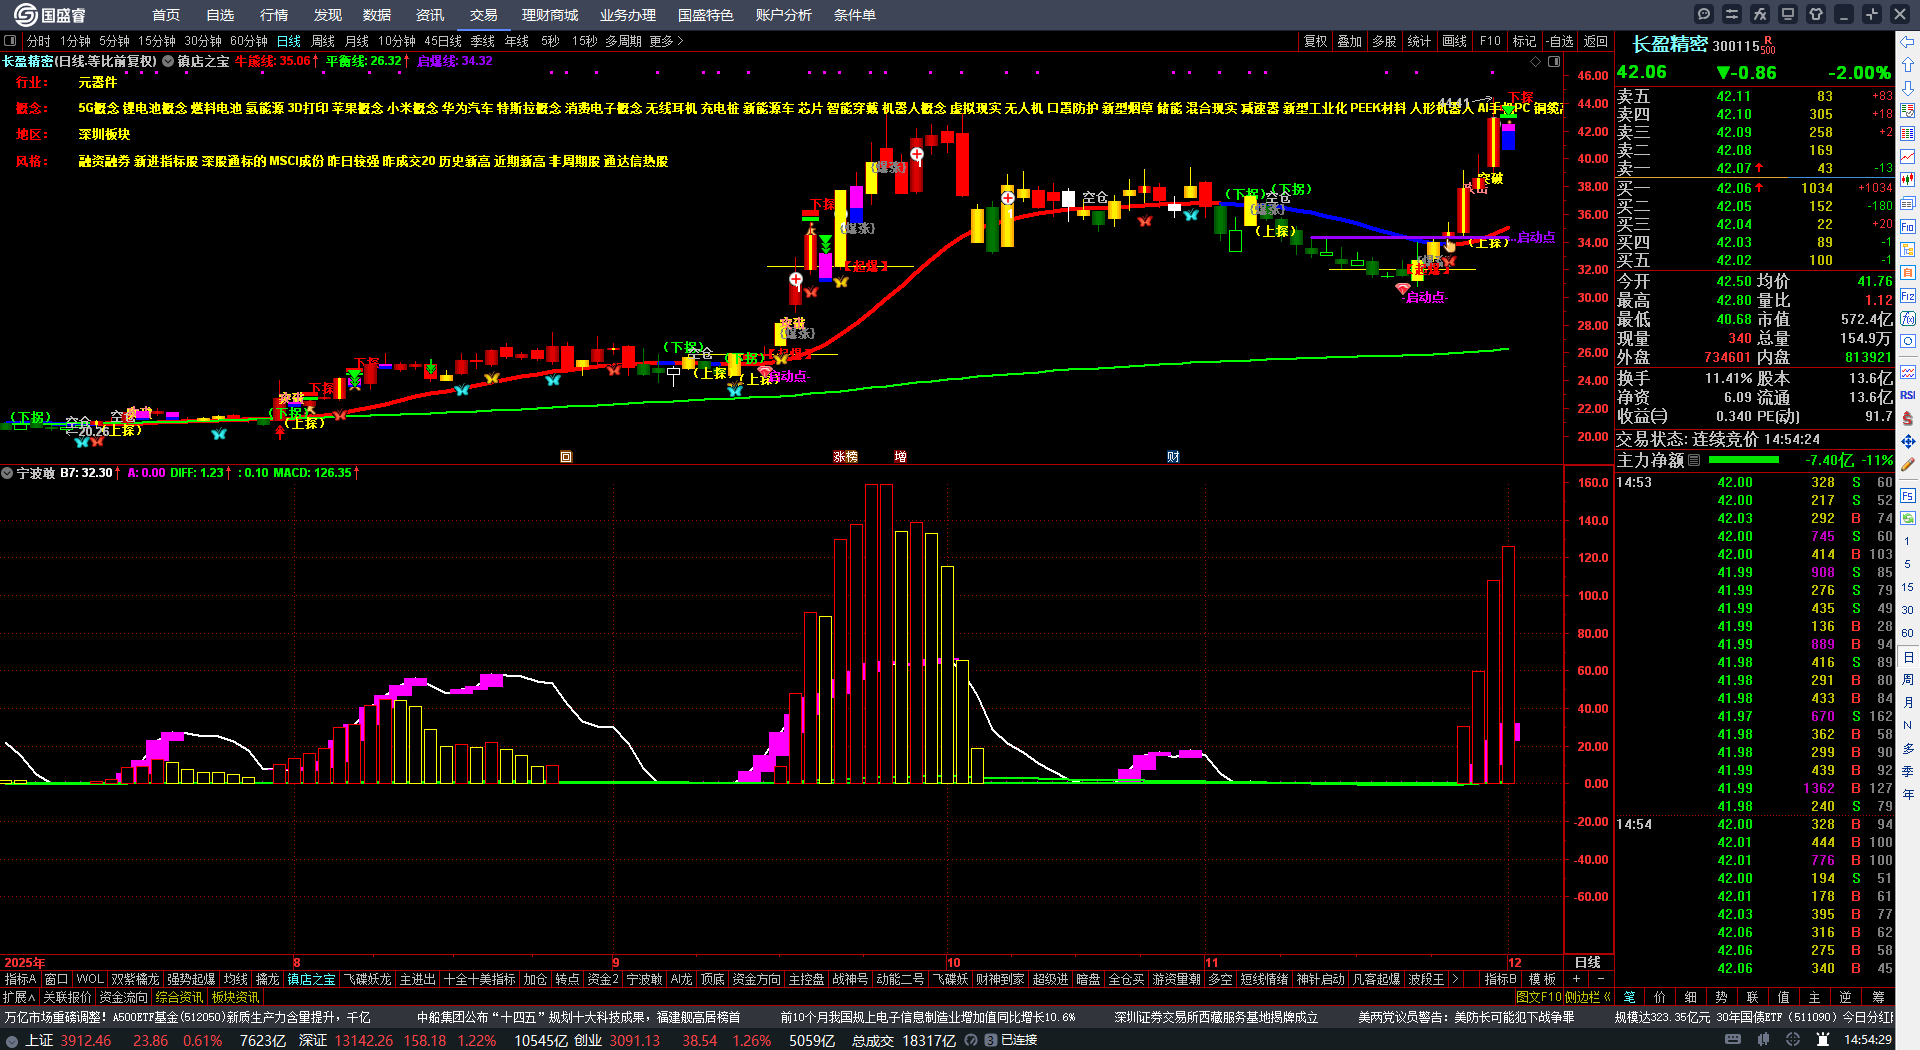1920x1050 pixels.
Task: Click the 图文F10 link
Action: (x=1538, y=997)
